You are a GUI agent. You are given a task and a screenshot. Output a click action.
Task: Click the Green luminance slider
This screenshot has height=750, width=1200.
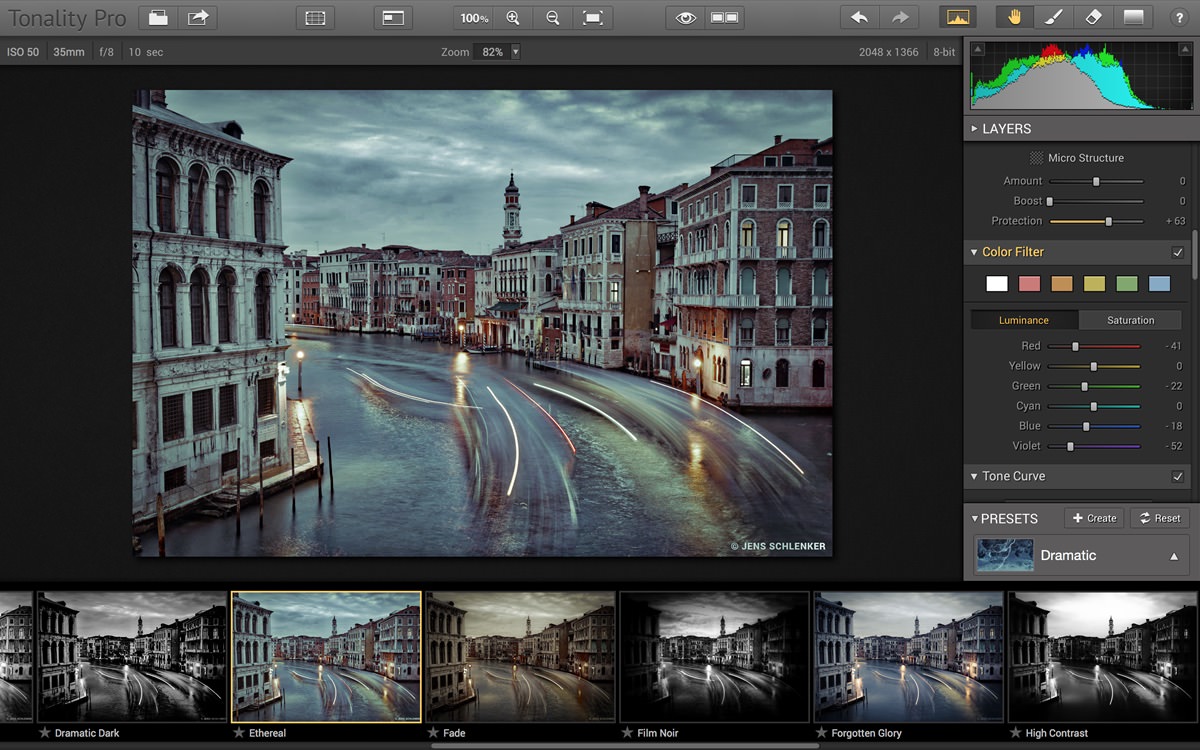(x=1094, y=386)
